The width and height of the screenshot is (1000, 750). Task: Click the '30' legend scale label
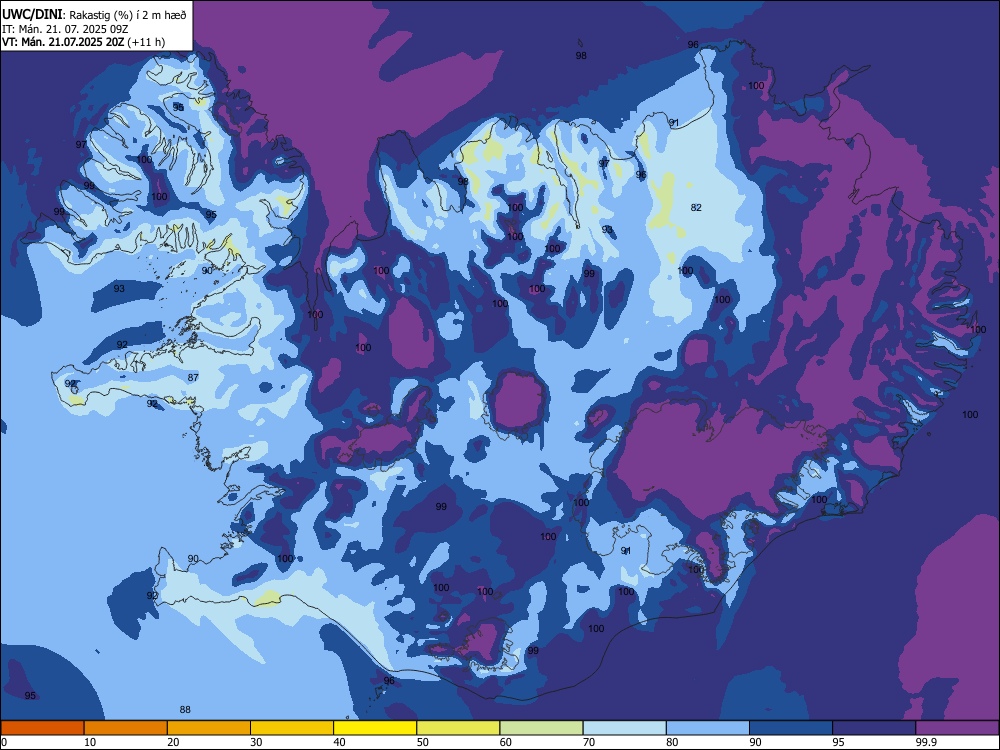[256, 742]
